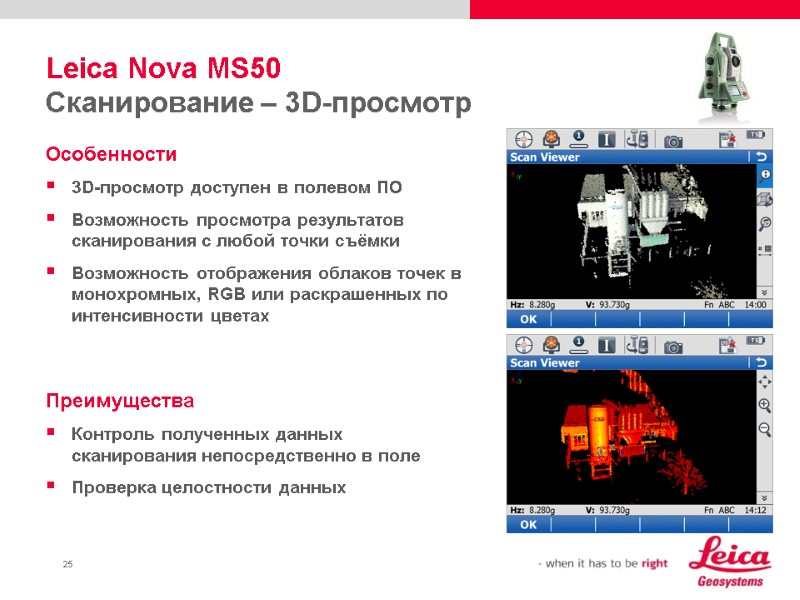Tap the crosshair aiming icon in the orange Scan Viewer
Image resolution: width=800 pixels, height=600 pixels.
523,345
